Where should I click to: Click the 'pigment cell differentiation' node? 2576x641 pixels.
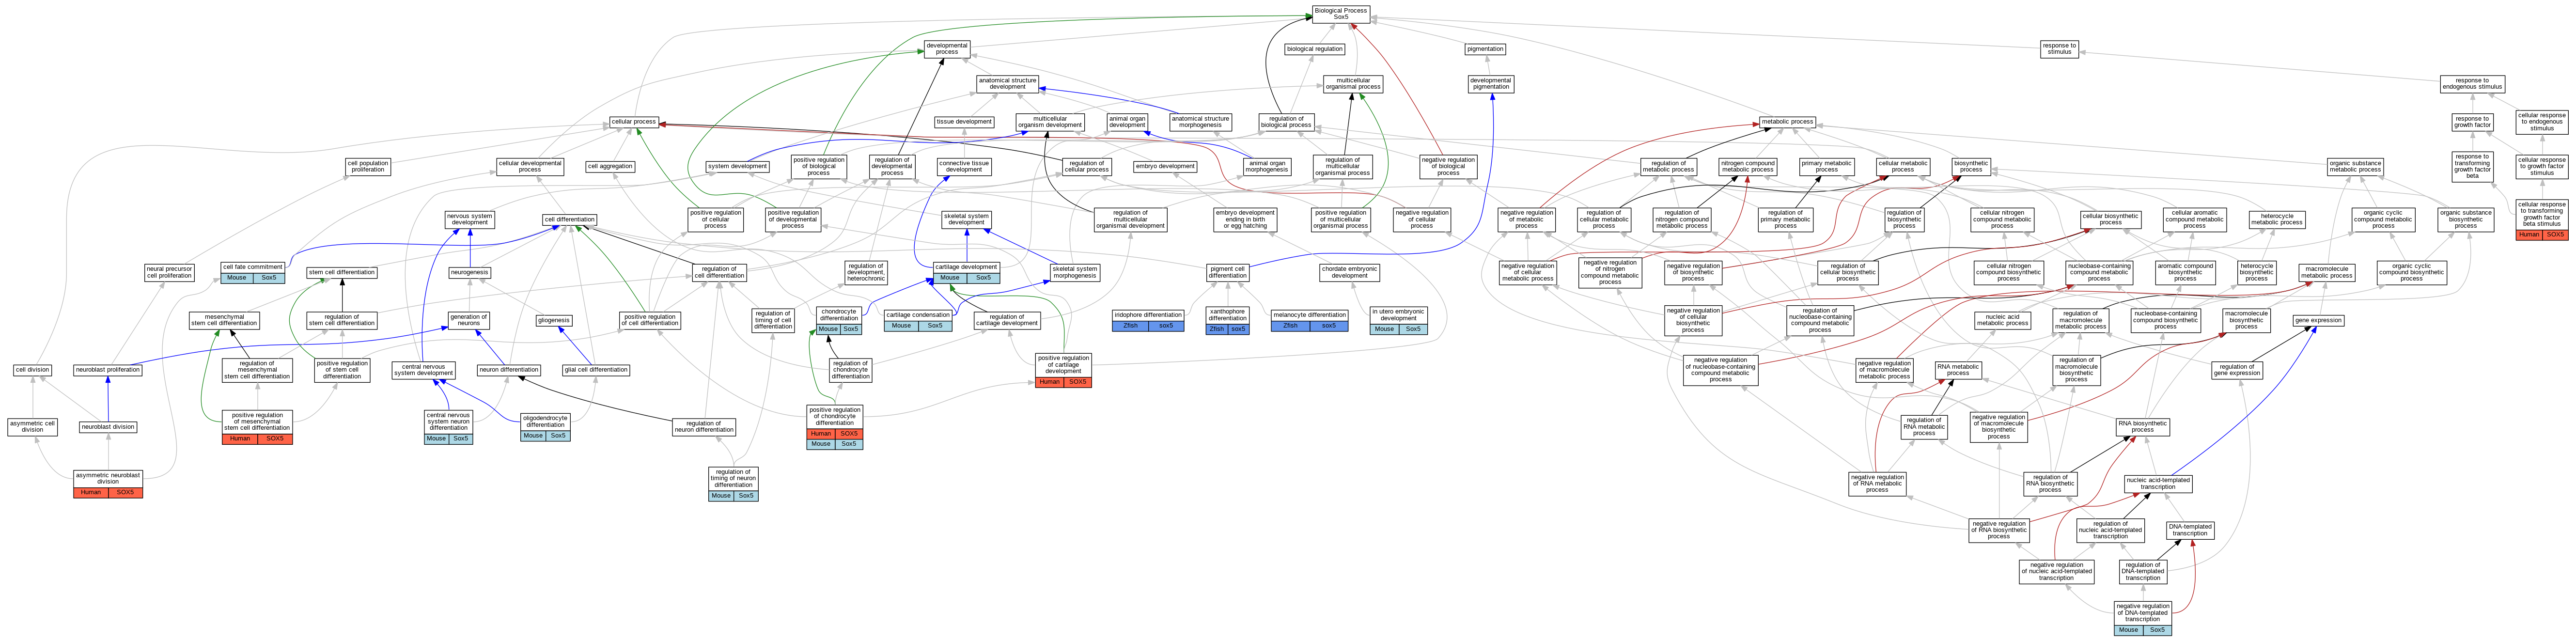tap(1228, 272)
